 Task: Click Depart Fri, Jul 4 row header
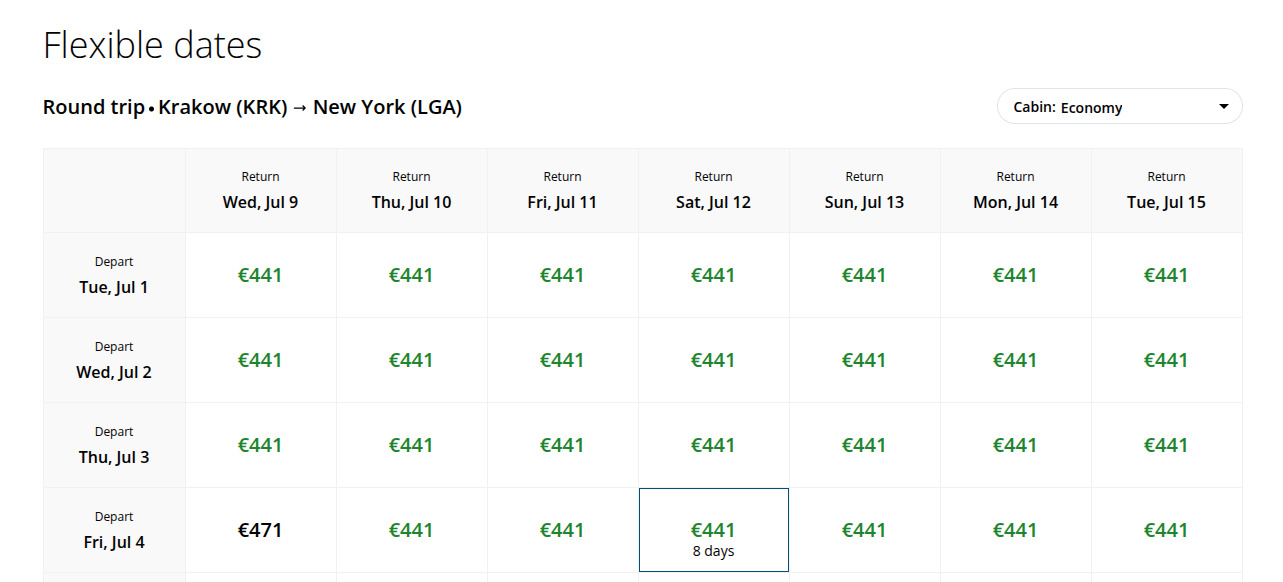coord(114,530)
